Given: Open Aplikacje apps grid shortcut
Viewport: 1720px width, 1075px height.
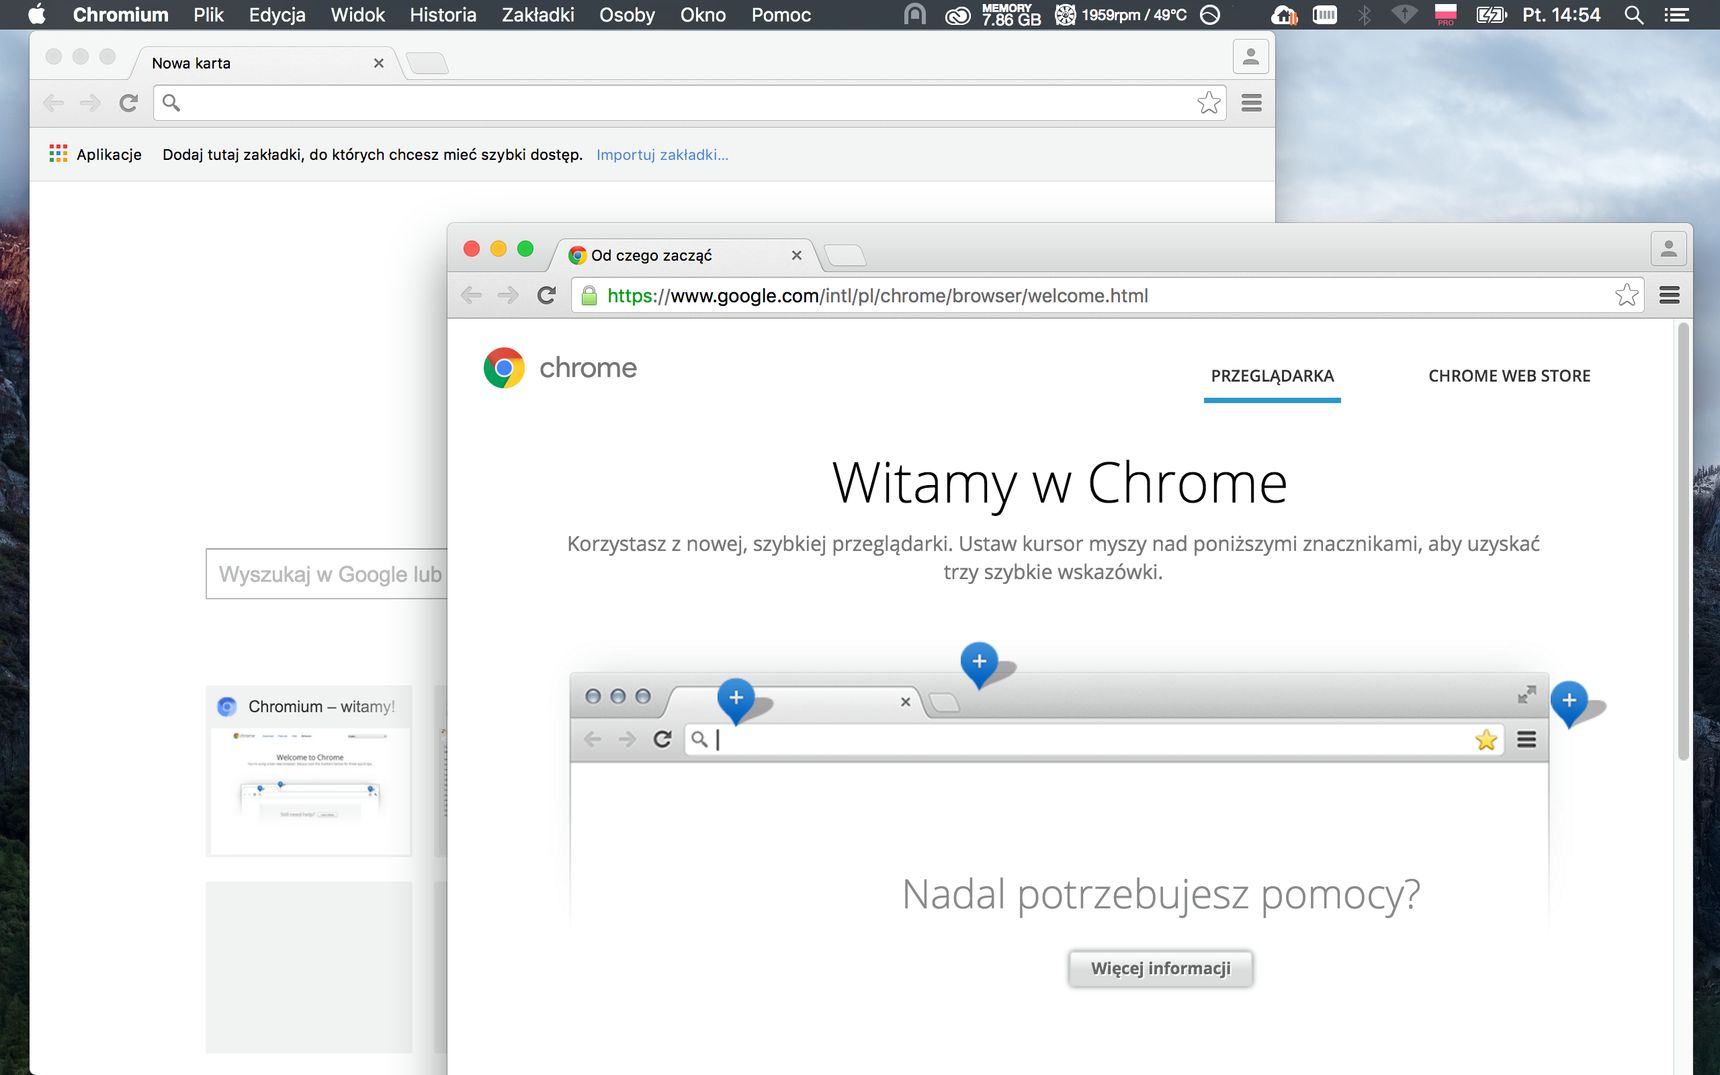Looking at the screenshot, I should (x=95, y=154).
